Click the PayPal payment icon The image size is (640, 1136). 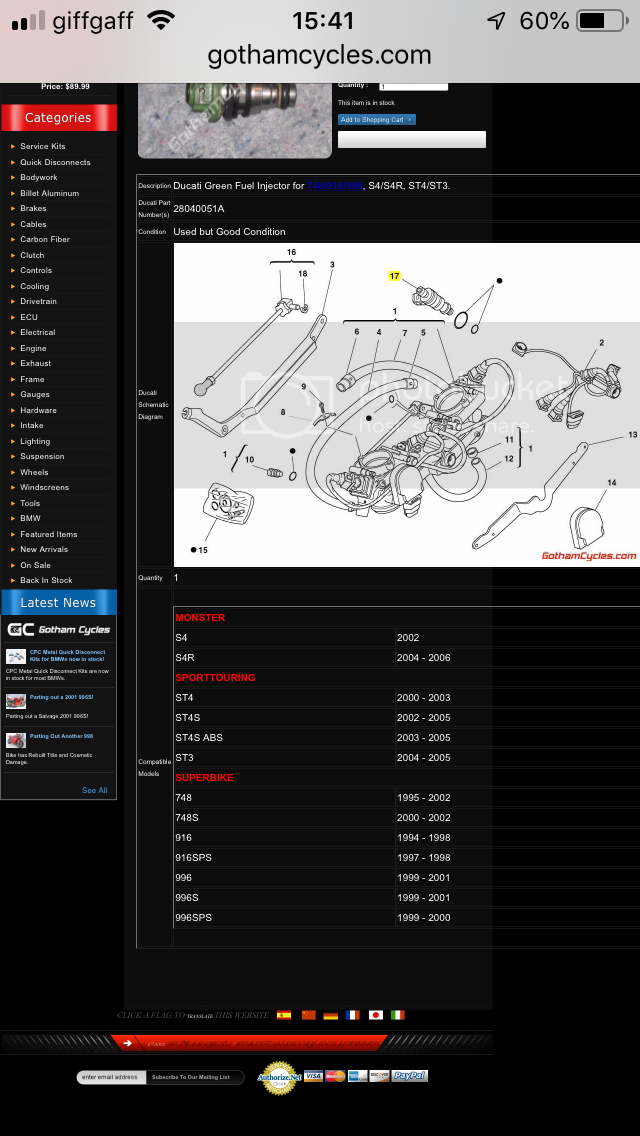coord(410,1076)
